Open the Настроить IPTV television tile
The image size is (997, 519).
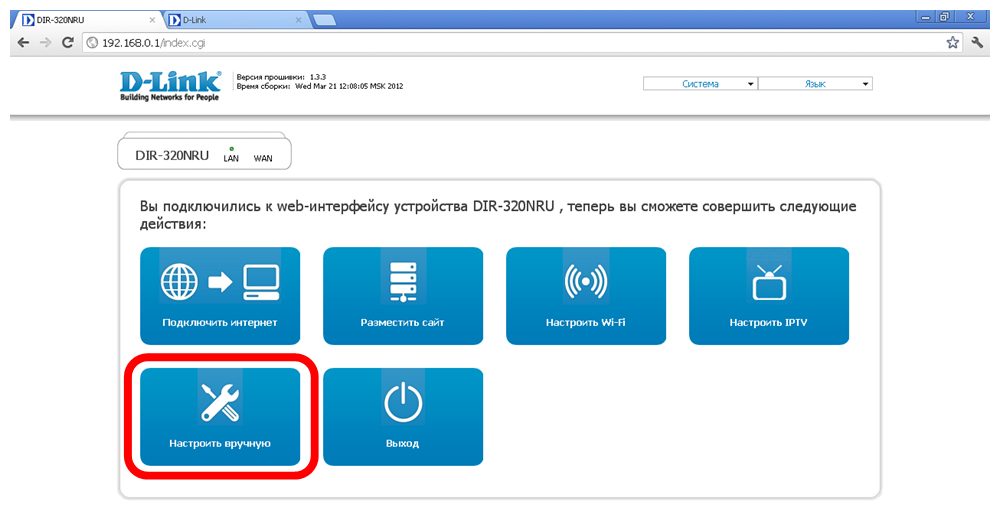pos(768,296)
